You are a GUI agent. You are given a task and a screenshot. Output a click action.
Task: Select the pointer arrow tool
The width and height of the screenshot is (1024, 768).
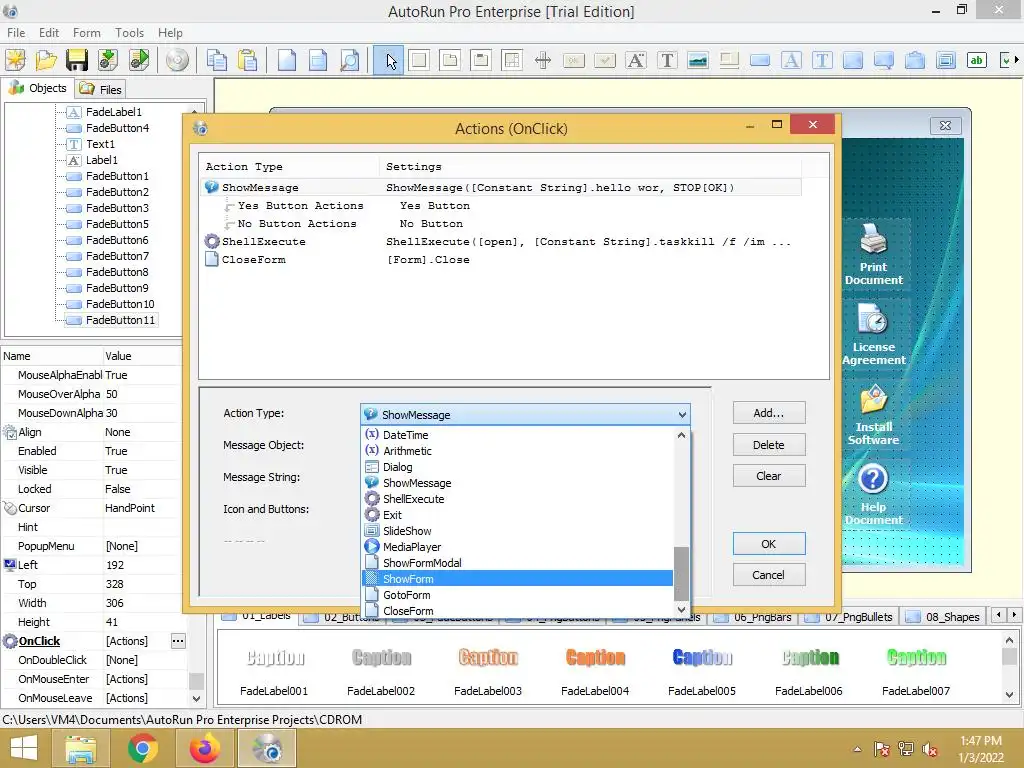point(389,61)
